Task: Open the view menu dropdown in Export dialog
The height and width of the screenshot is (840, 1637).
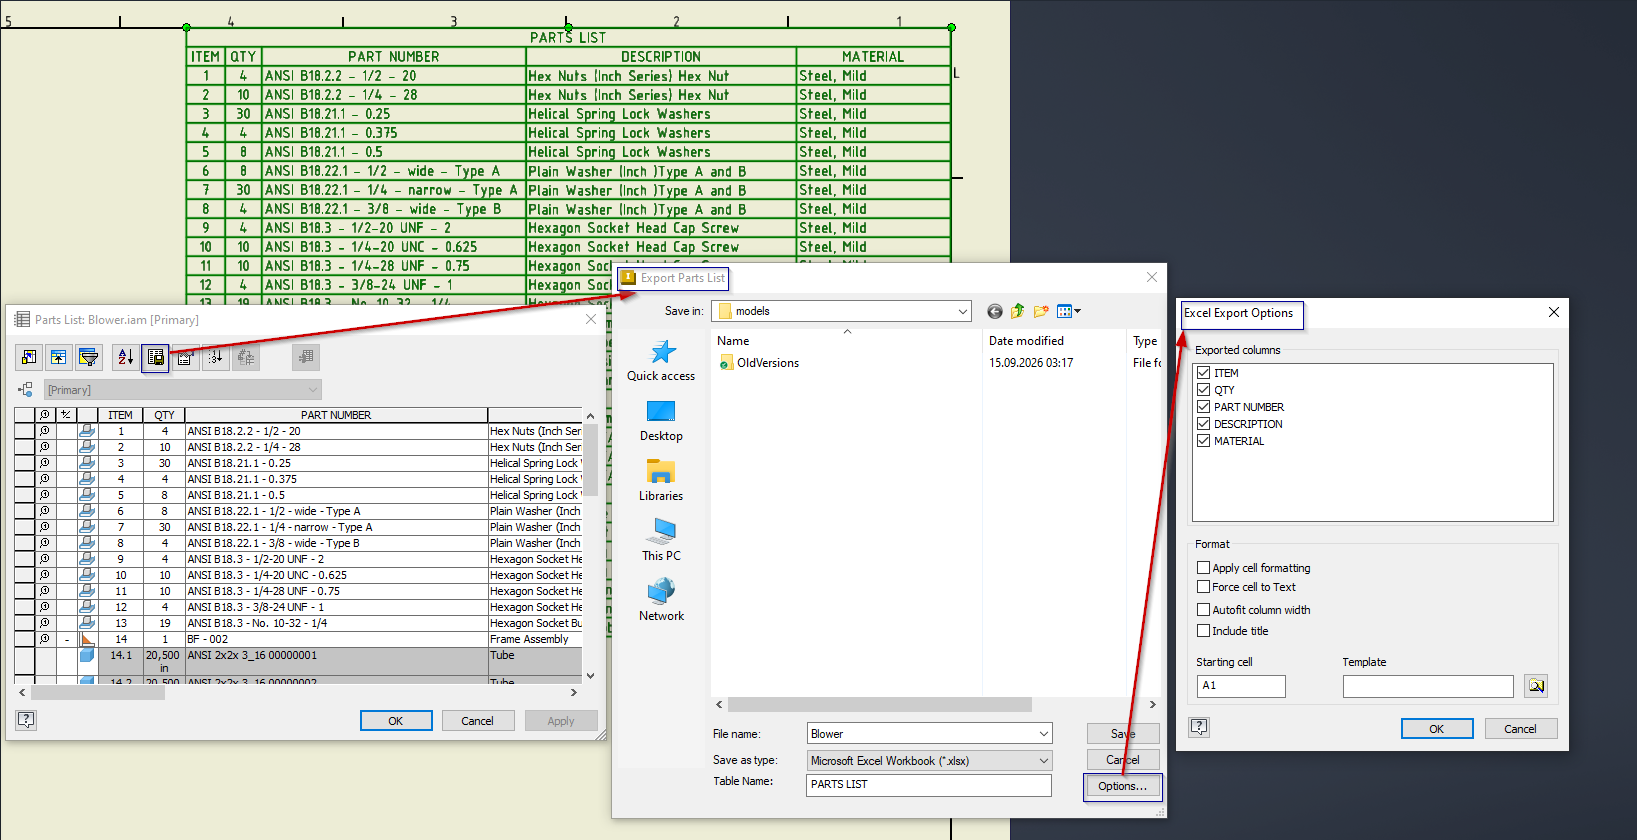Action: (x=1070, y=311)
